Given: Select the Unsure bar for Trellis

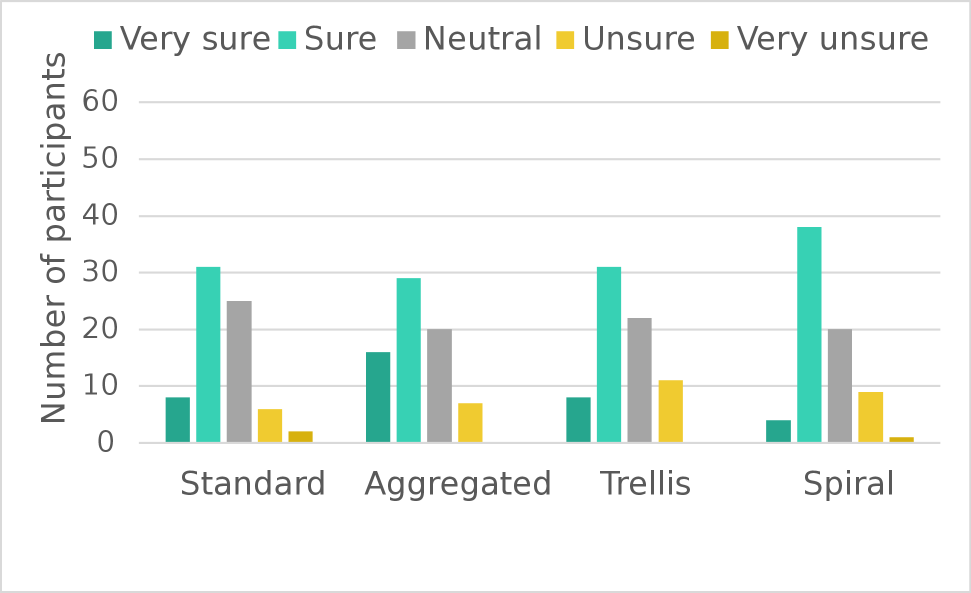Looking at the screenshot, I should [670, 411].
